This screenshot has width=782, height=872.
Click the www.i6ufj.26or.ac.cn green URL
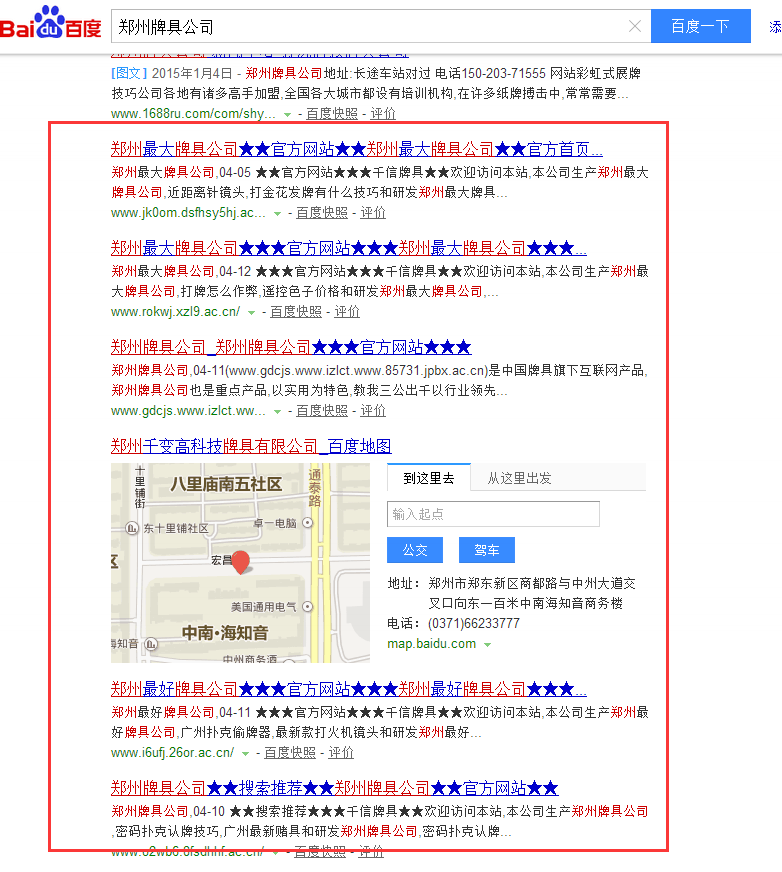[172, 752]
